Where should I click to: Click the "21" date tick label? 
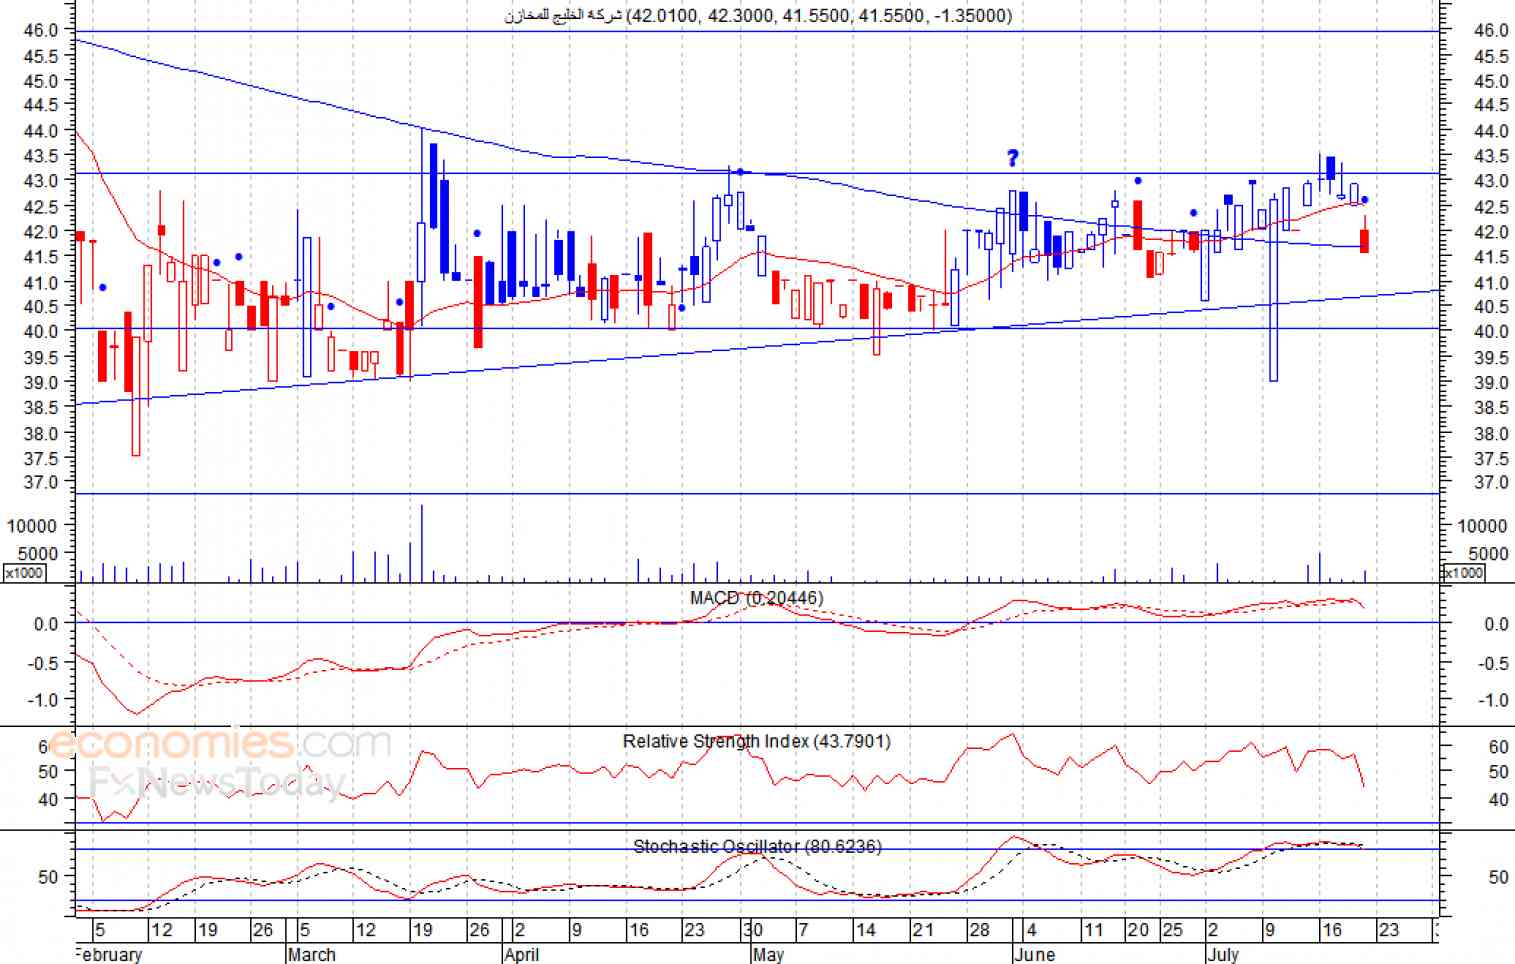[x=922, y=930]
